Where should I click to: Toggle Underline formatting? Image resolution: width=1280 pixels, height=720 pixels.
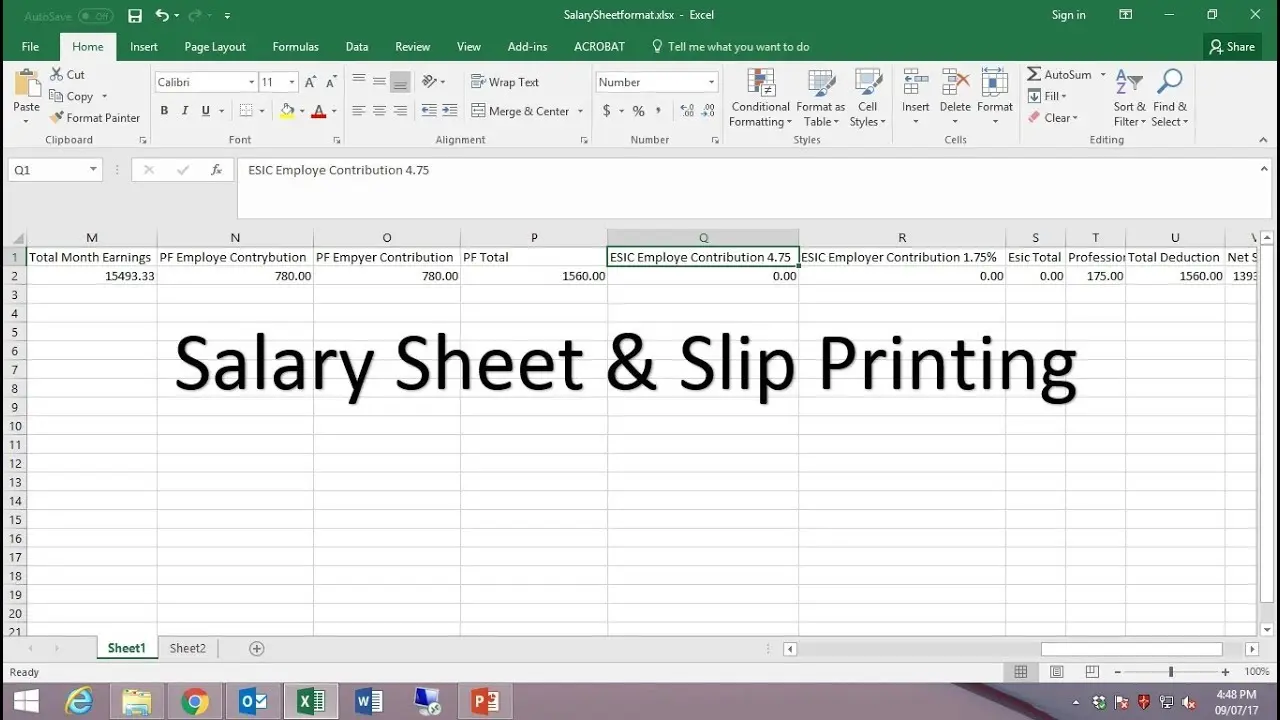click(x=206, y=111)
